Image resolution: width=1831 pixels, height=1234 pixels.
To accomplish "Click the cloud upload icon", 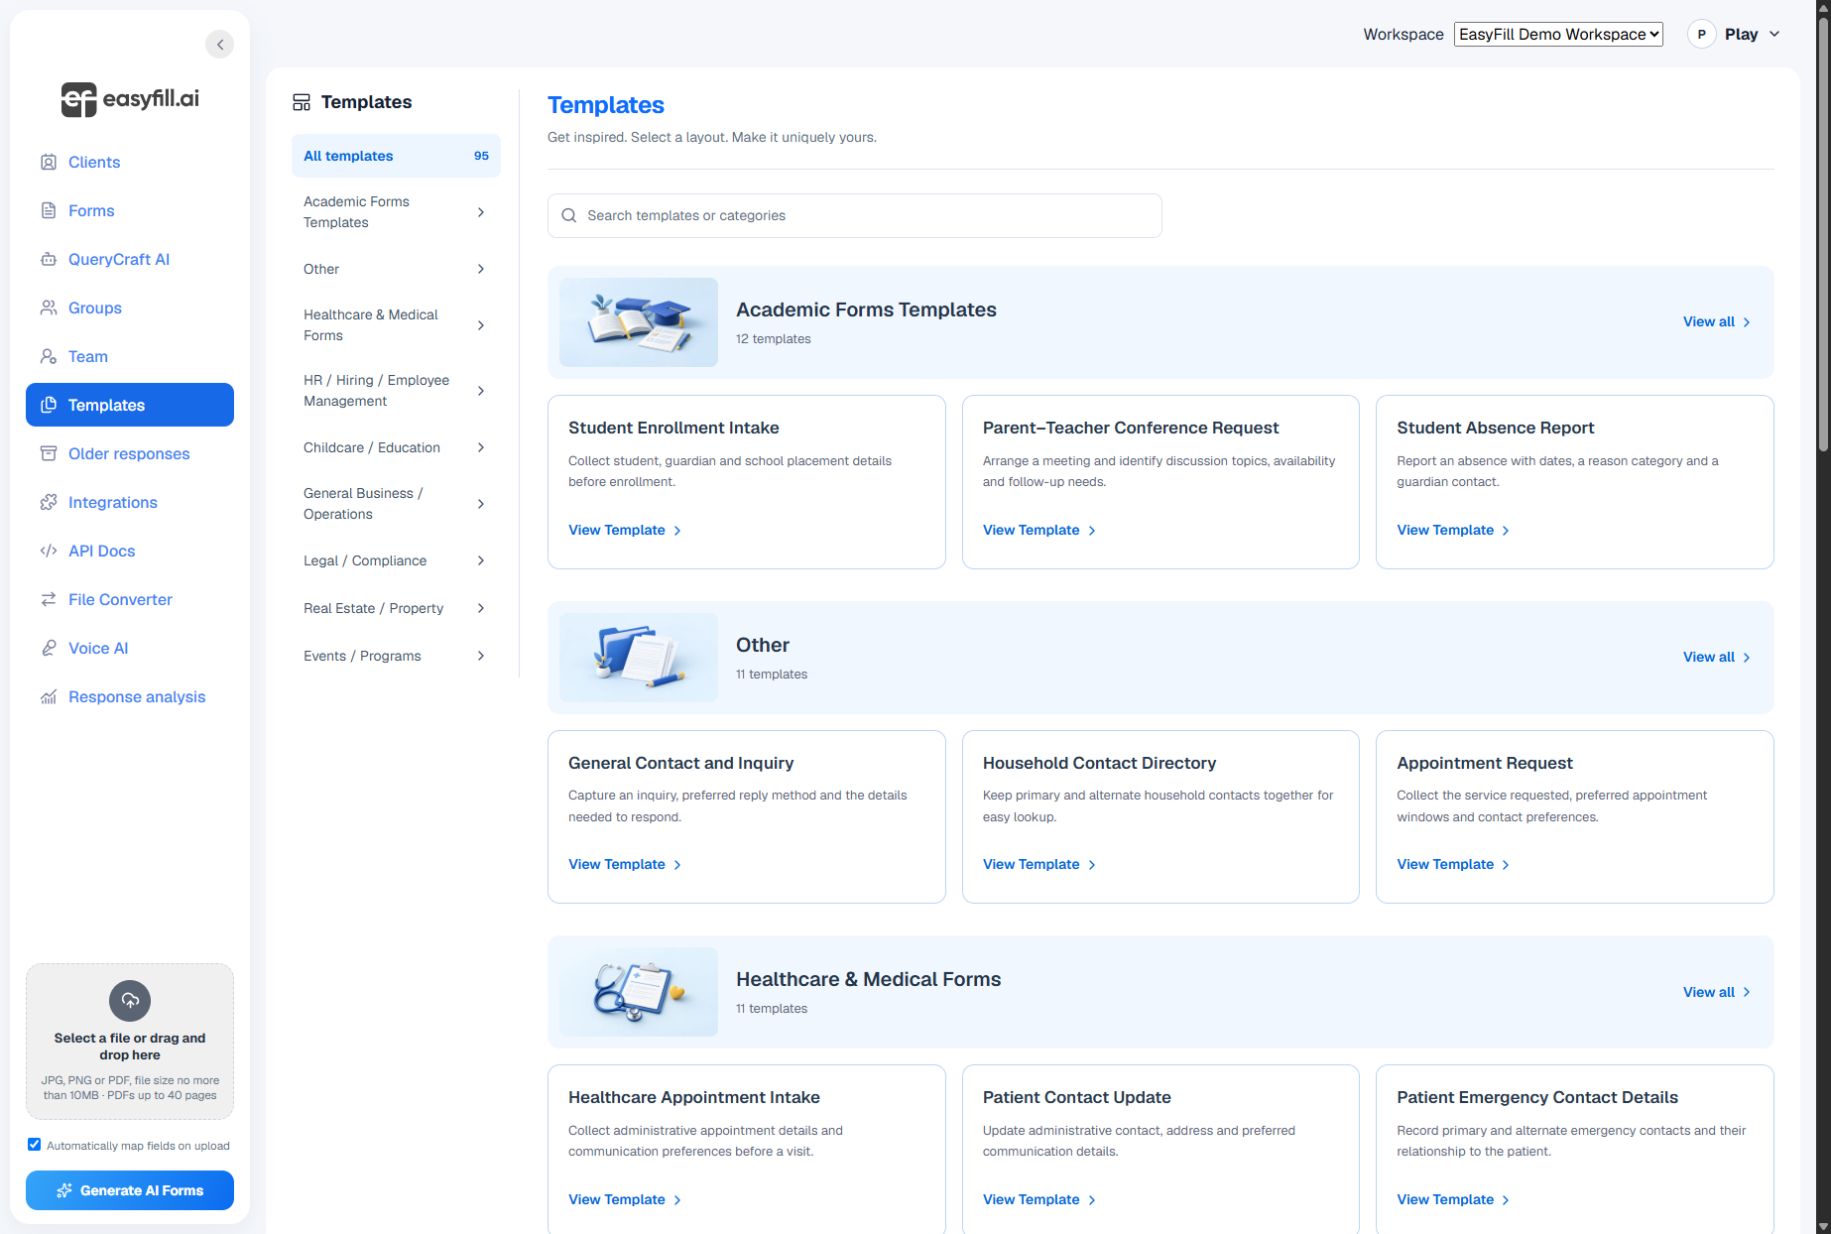I will pyautogui.click(x=130, y=1000).
